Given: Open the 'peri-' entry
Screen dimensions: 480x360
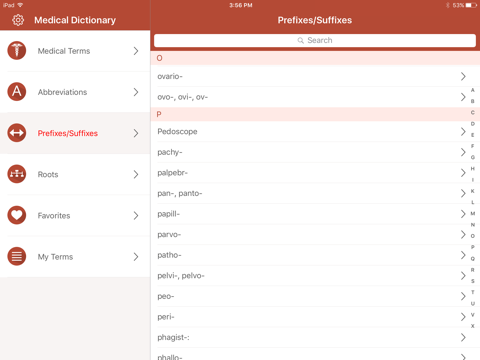Looking at the screenshot, I should pos(315,317).
